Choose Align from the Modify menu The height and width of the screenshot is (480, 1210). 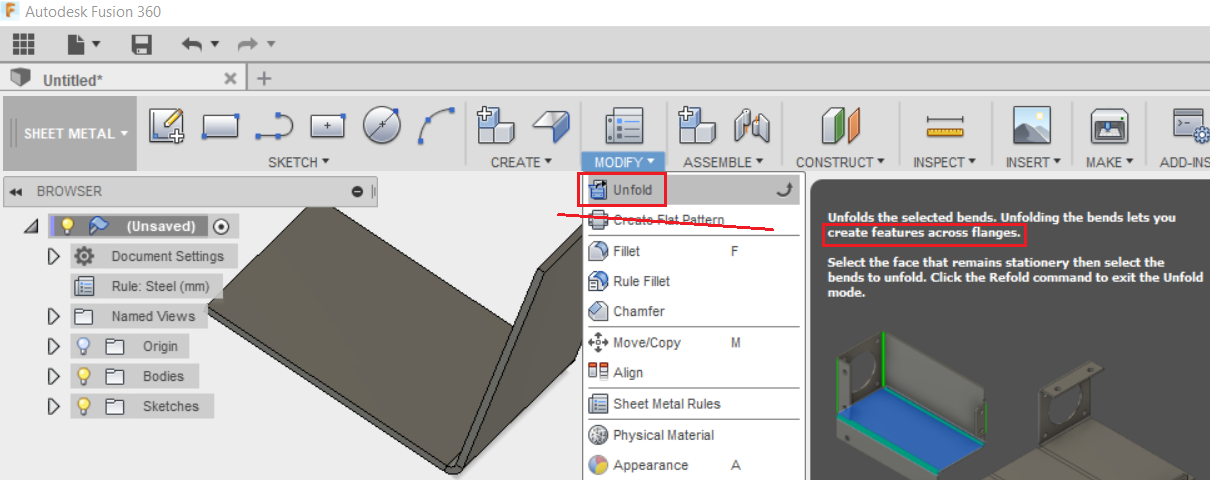[x=692, y=372]
